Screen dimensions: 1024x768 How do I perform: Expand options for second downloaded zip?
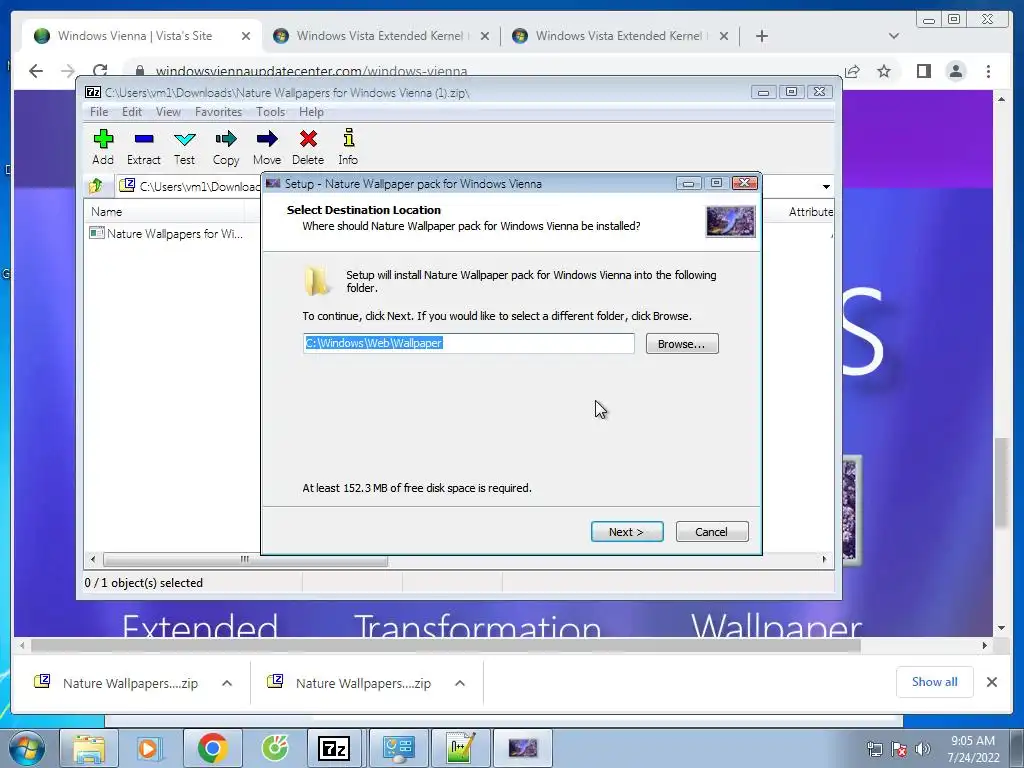[460, 683]
